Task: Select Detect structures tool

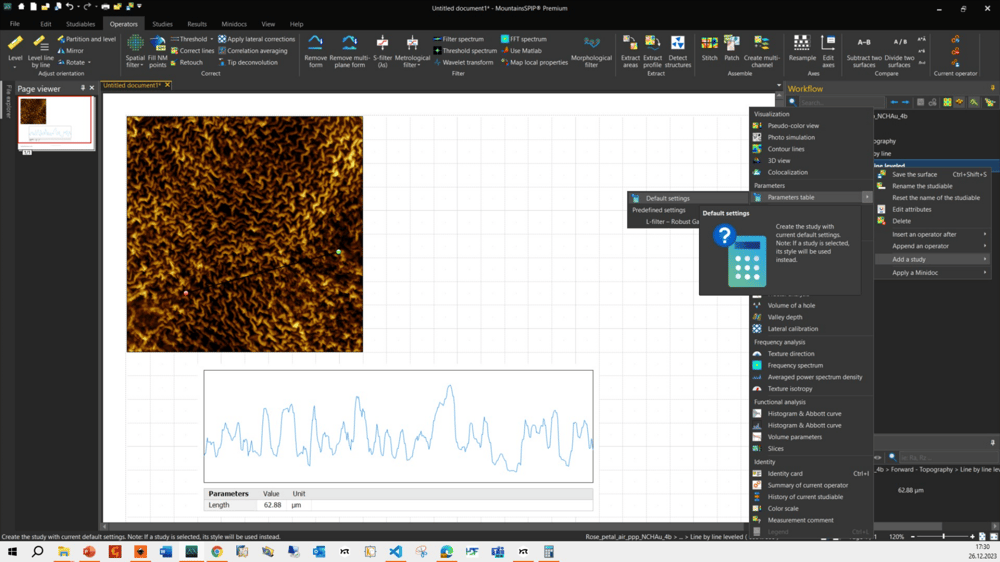Action: pos(677,51)
